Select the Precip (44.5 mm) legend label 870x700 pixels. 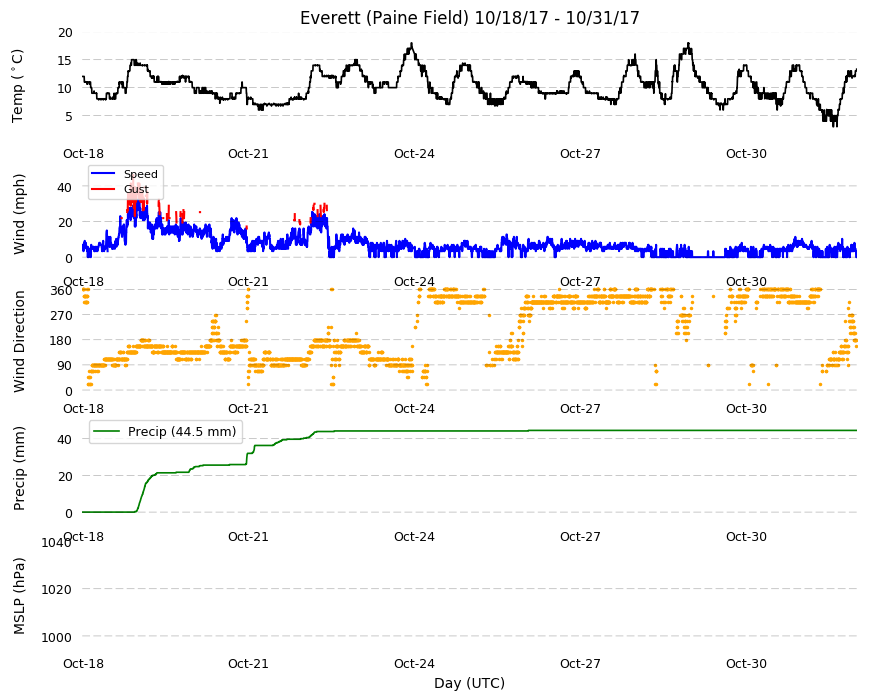point(182,432)
